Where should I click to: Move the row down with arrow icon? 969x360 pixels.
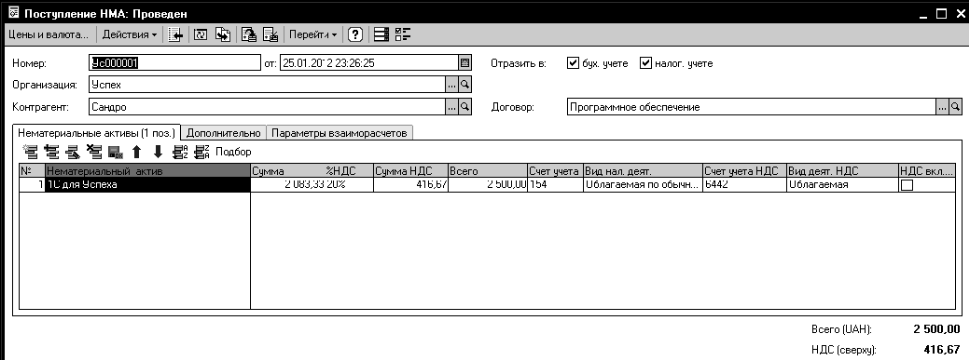(158, 151)
